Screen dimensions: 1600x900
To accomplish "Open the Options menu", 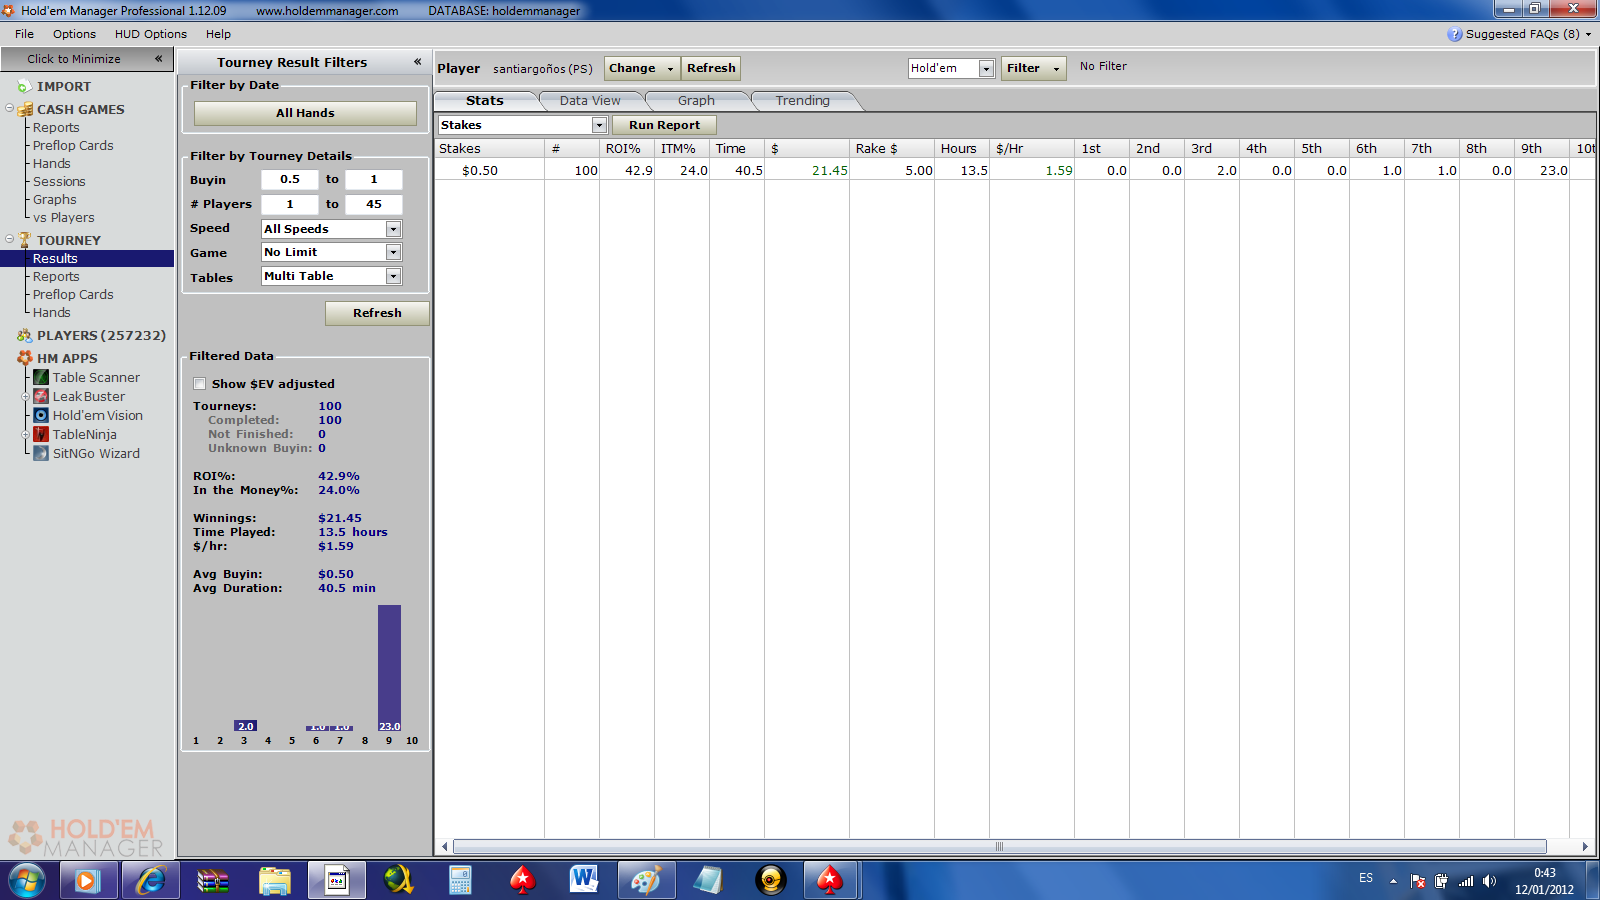I will (74, 34).
